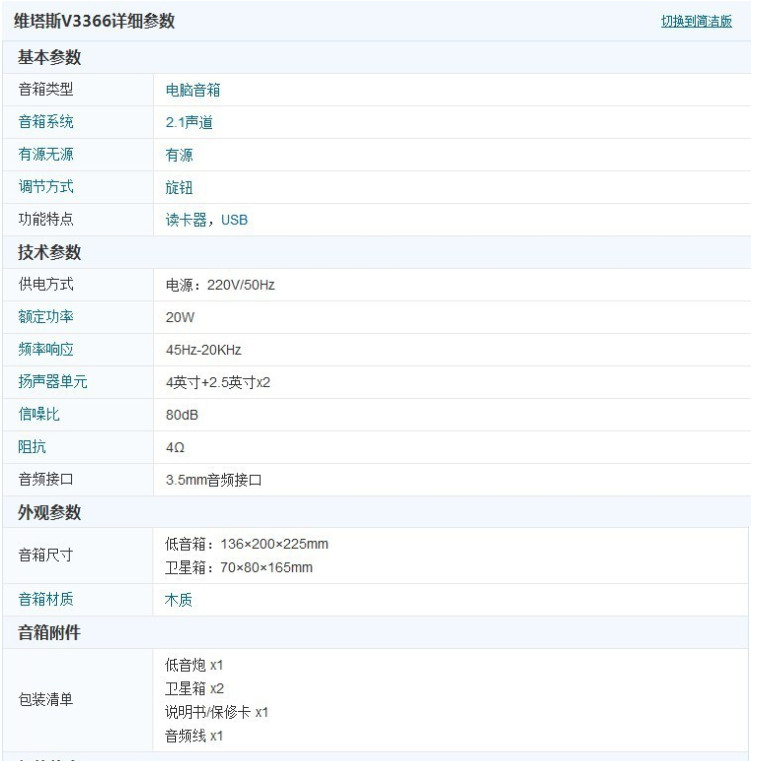
Task: Select the 木质 material link
Action: pyautogui.click(x=178, y=601)
